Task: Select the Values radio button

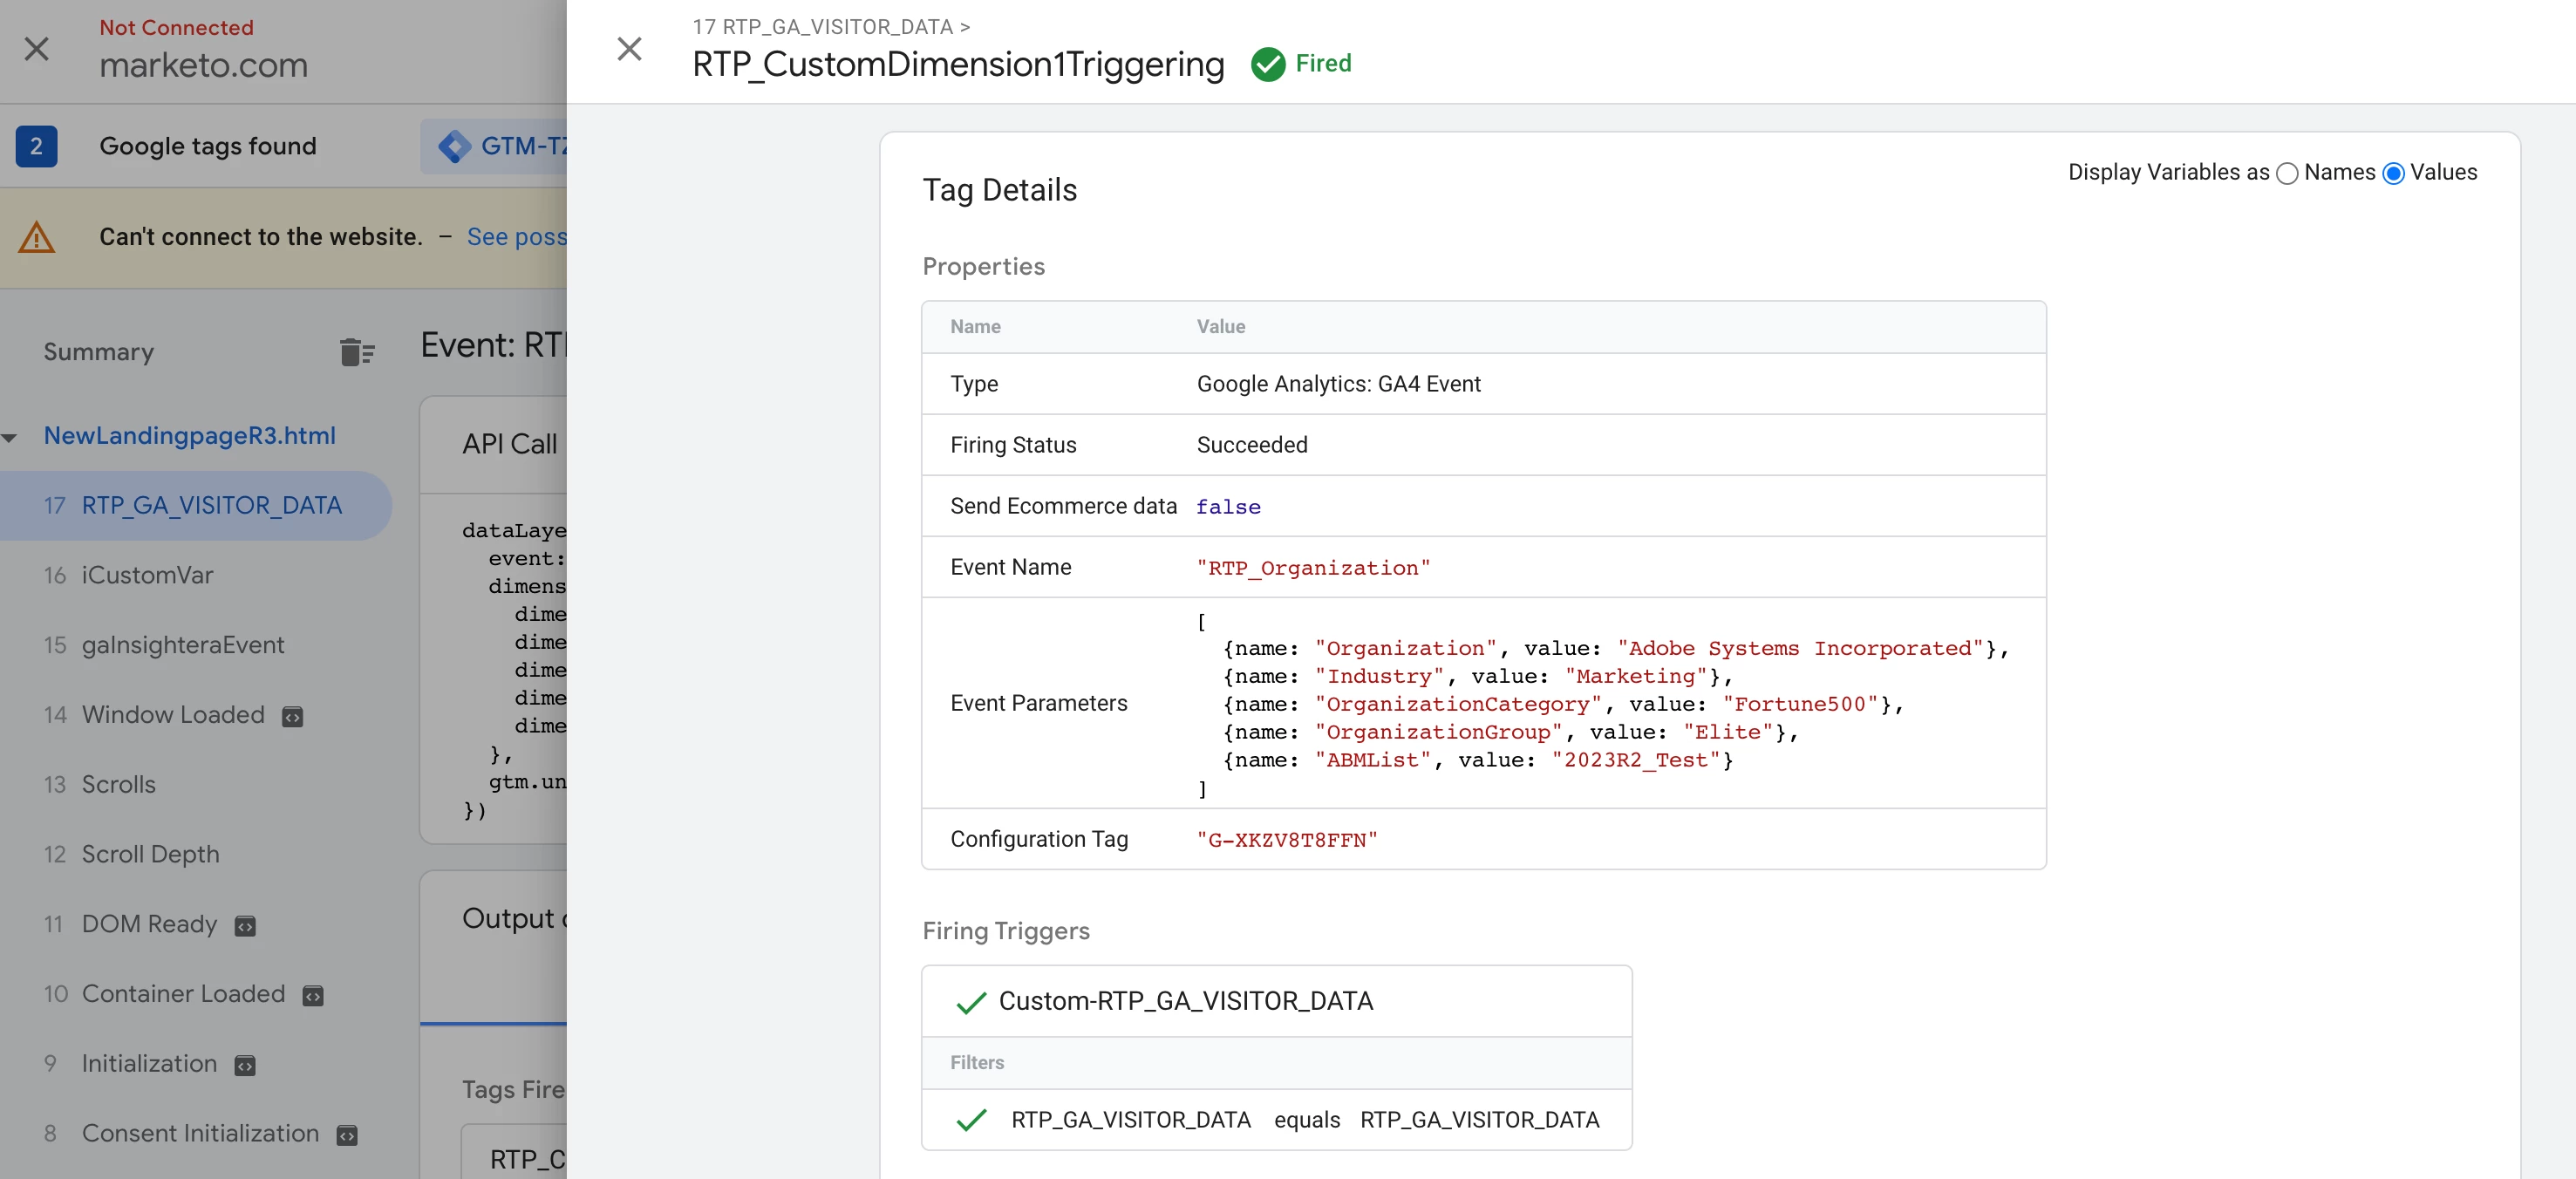Action: click(x=2393, y=173)
